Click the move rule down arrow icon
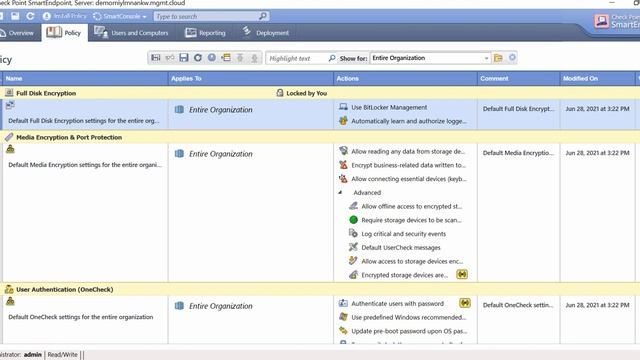640x360 pixels. 254,58
